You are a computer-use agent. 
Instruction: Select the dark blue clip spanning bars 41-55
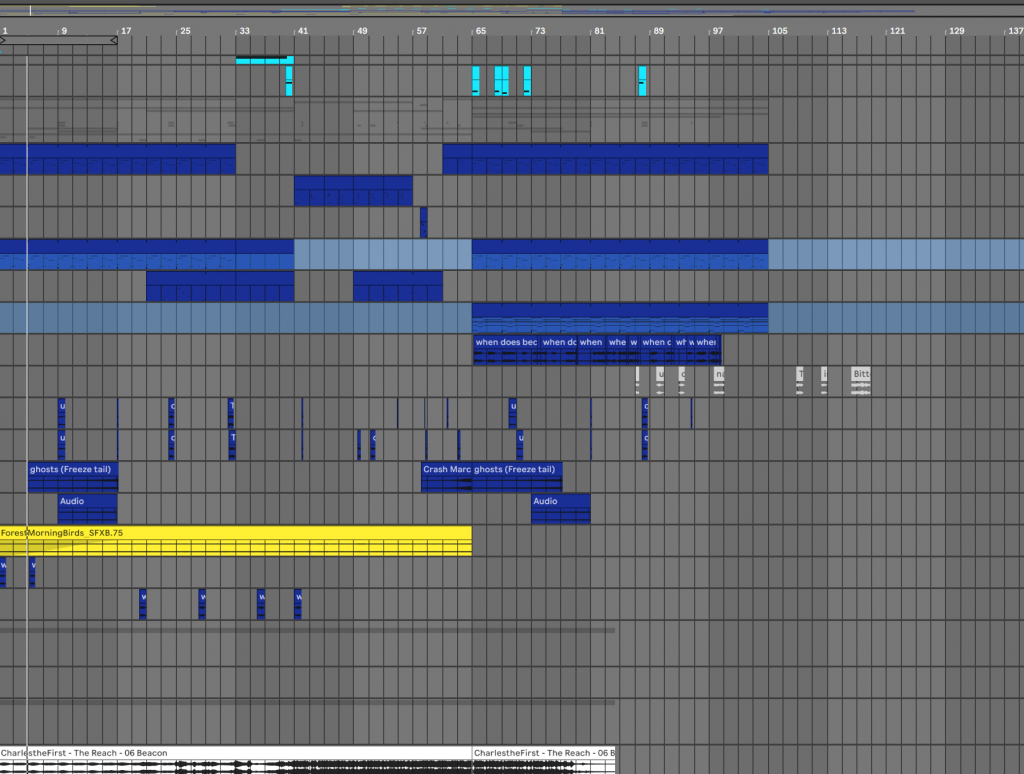tap(353, 190)
